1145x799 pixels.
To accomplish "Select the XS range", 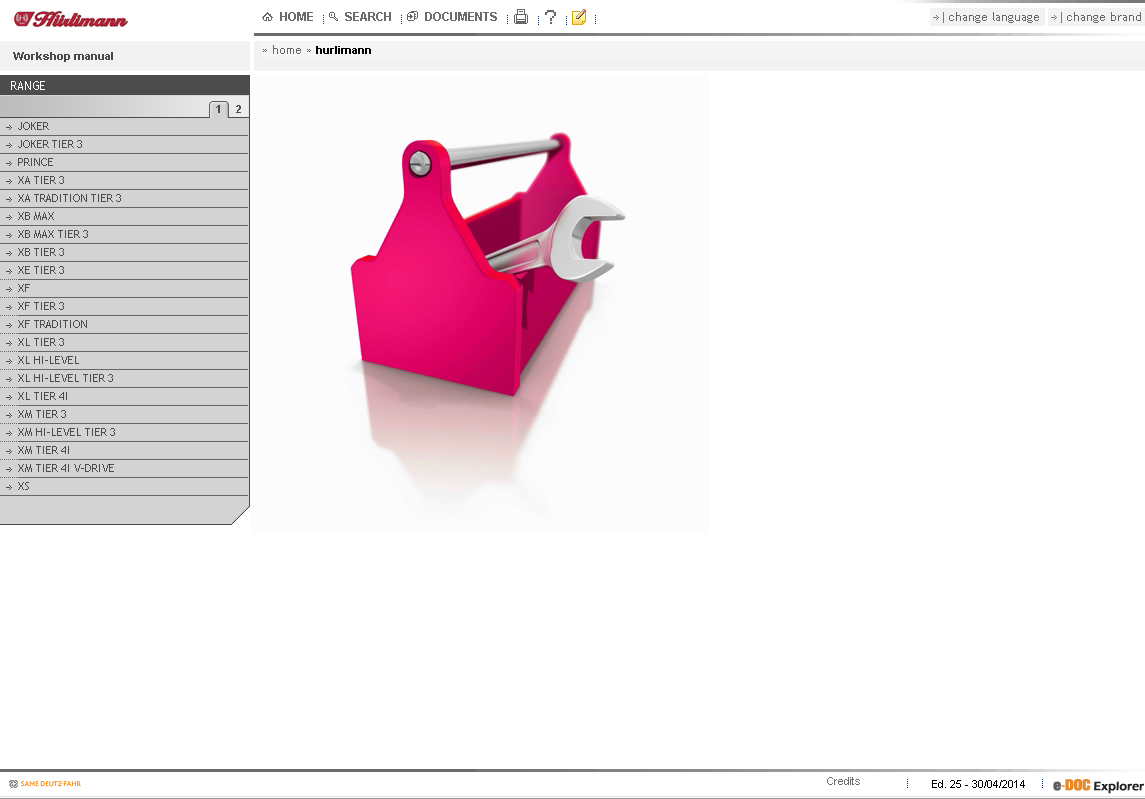I will pyautogui.click(x=124, y=486).
